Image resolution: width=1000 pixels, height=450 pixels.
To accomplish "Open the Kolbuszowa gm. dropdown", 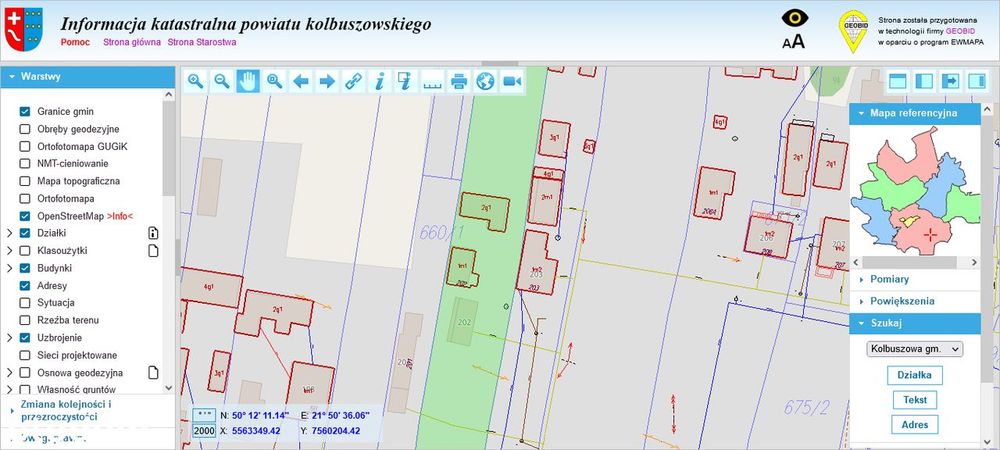I will click(x=915, y=349).
